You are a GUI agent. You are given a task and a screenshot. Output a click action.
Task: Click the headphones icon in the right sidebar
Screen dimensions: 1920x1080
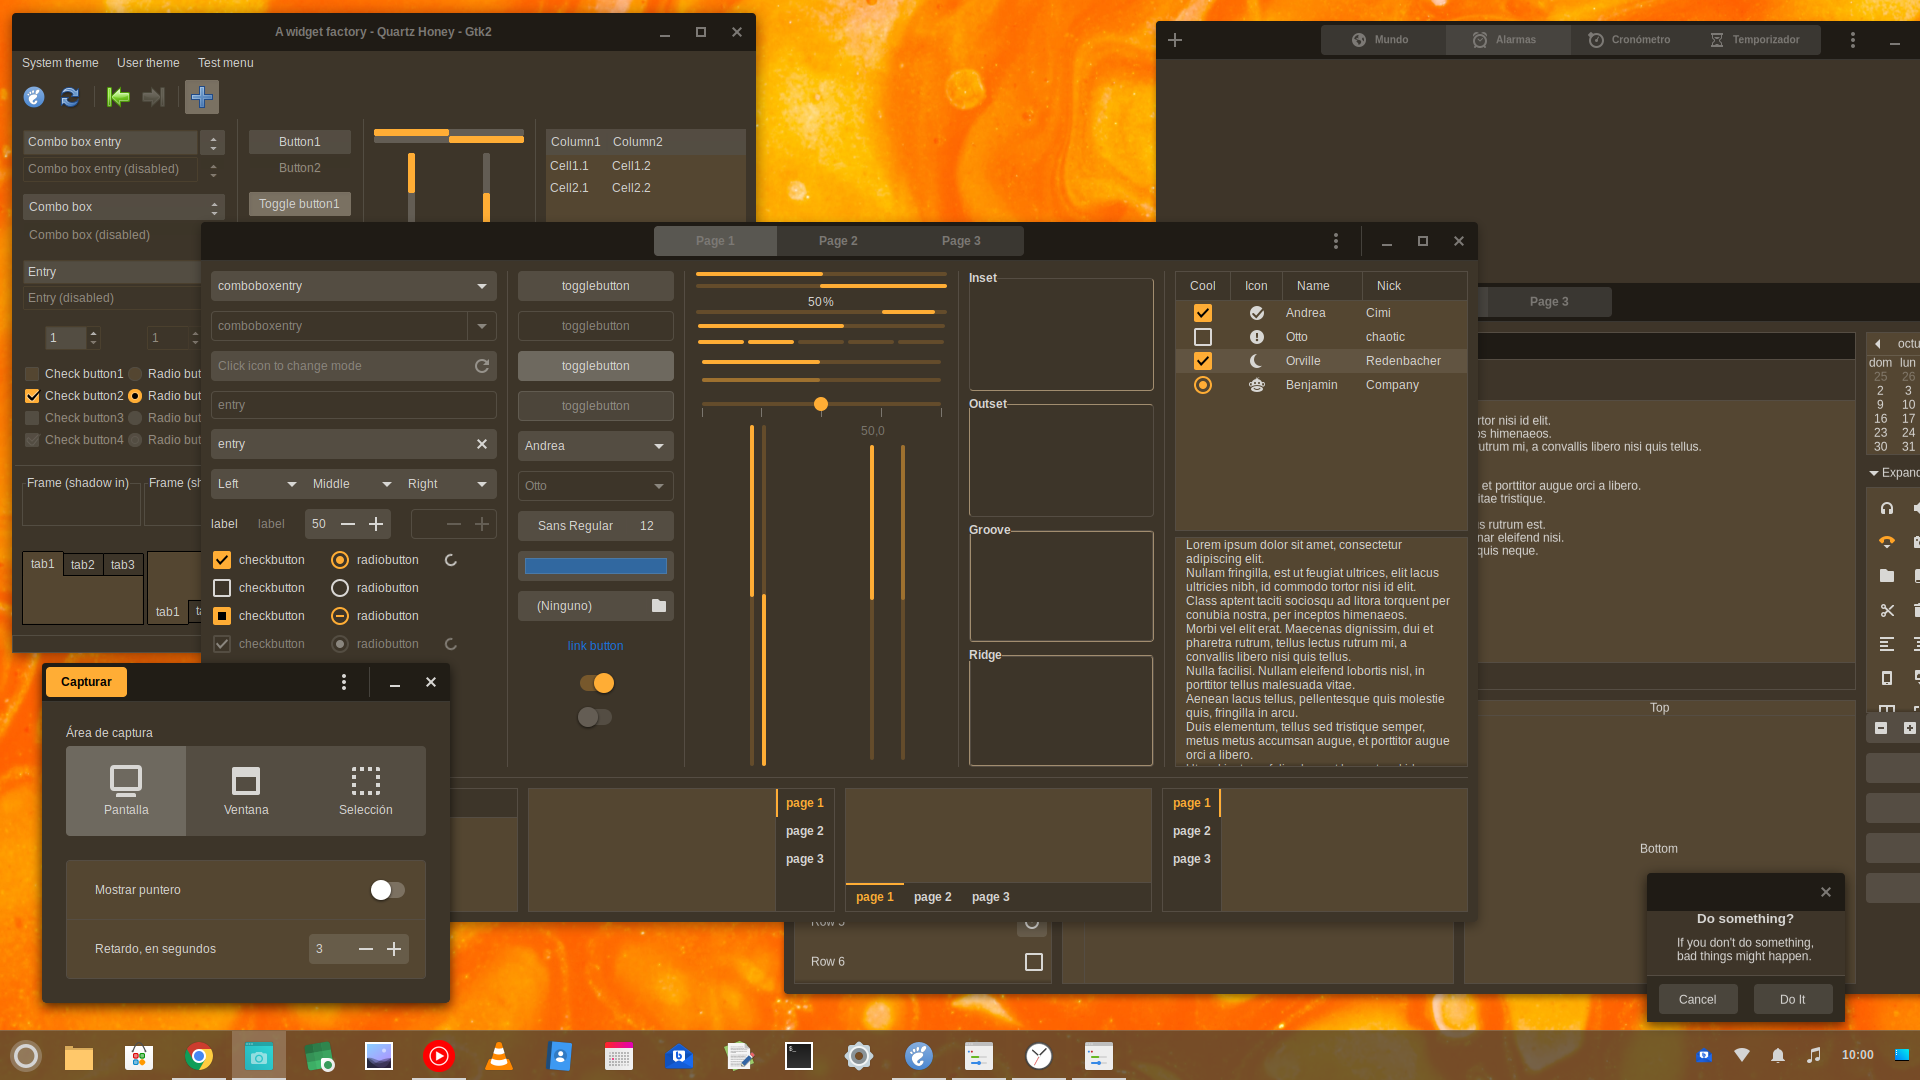1887,508
